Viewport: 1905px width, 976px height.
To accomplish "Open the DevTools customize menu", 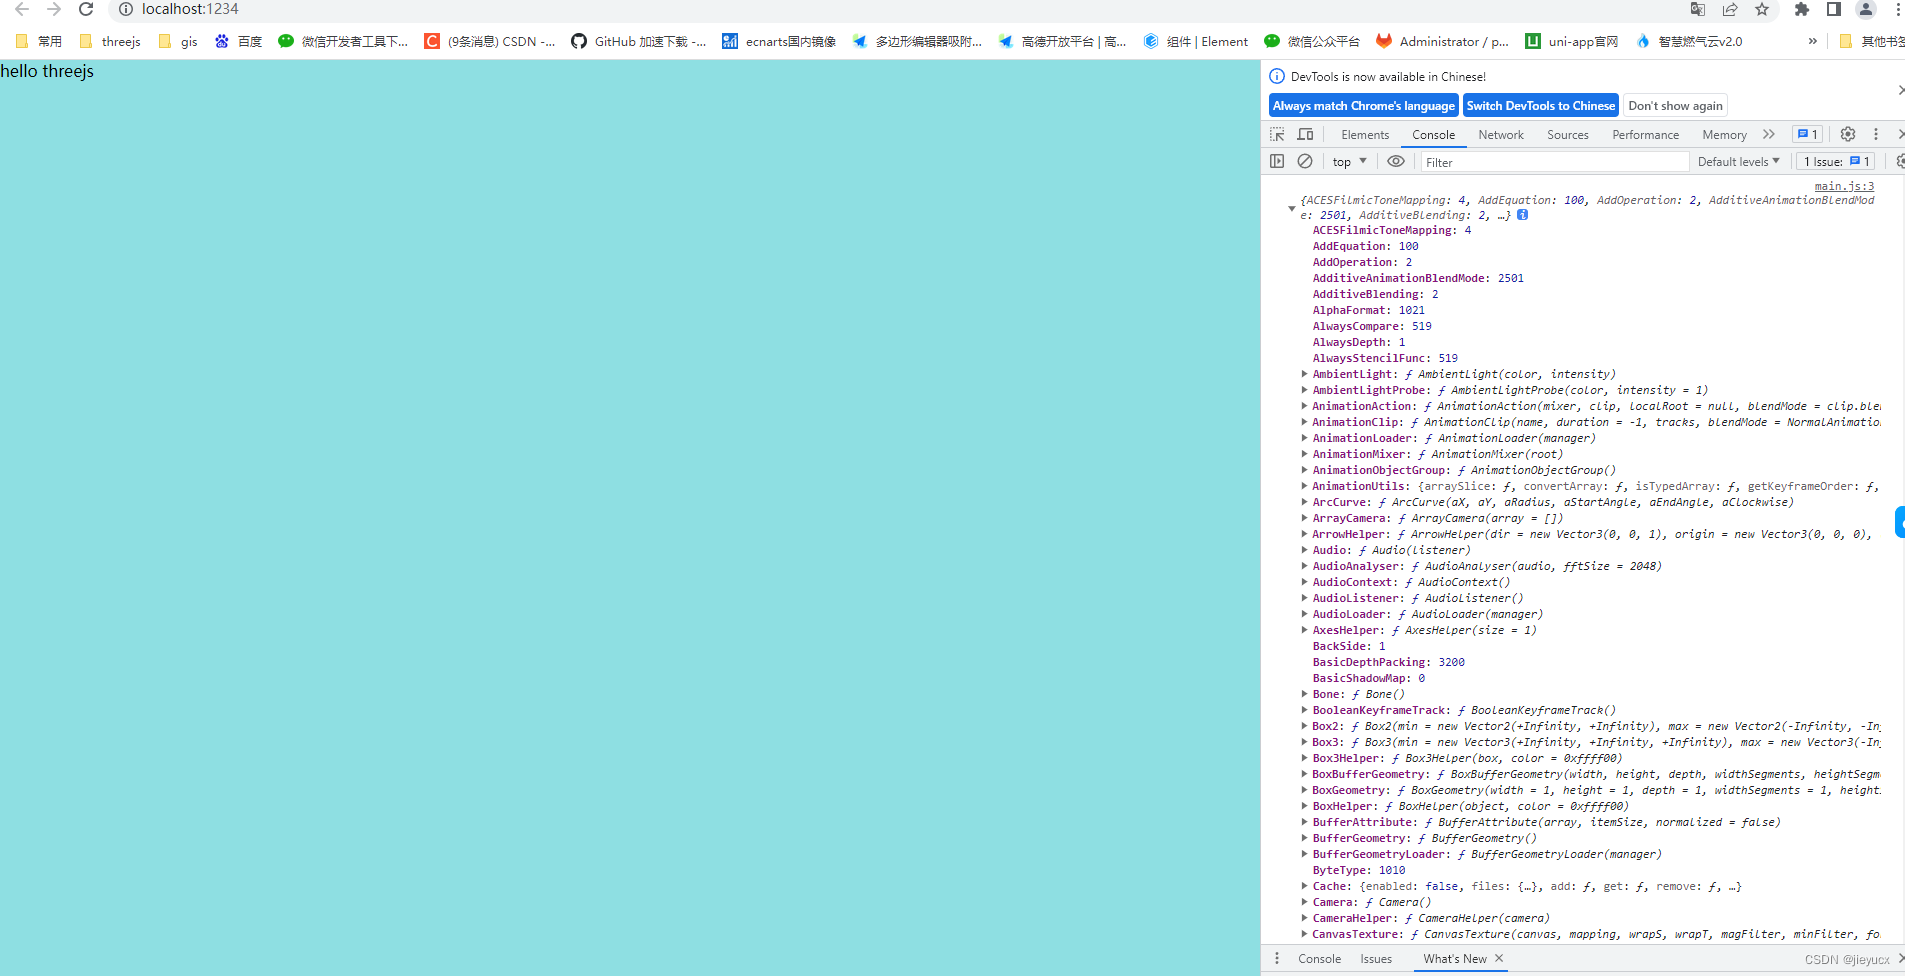I will pos(1876,134).
